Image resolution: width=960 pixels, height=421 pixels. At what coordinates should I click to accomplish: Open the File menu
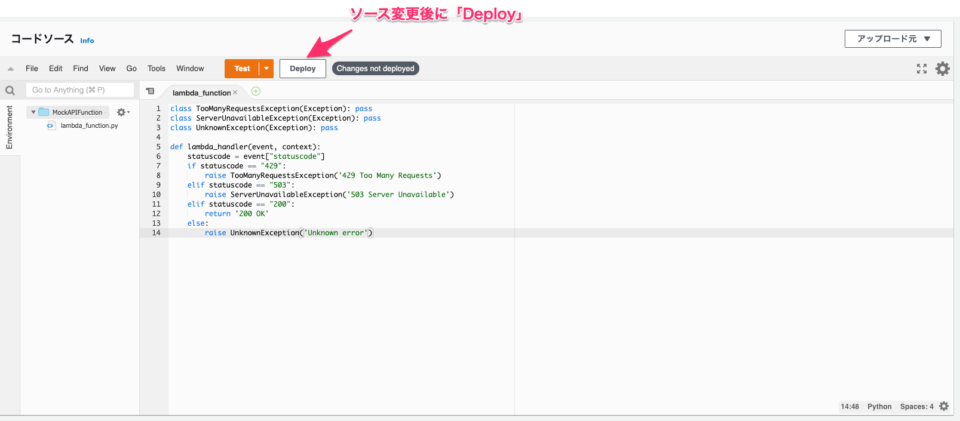tap(32, 69)
